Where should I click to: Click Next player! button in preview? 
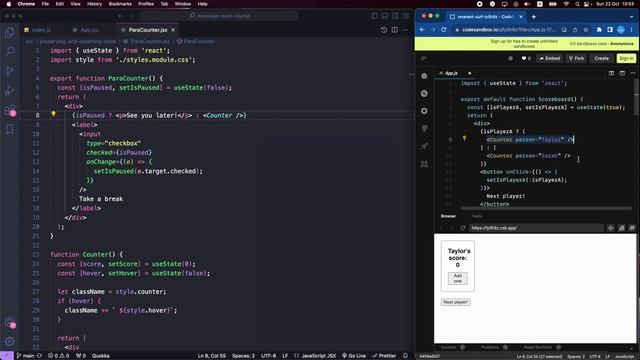click(456, 302)
